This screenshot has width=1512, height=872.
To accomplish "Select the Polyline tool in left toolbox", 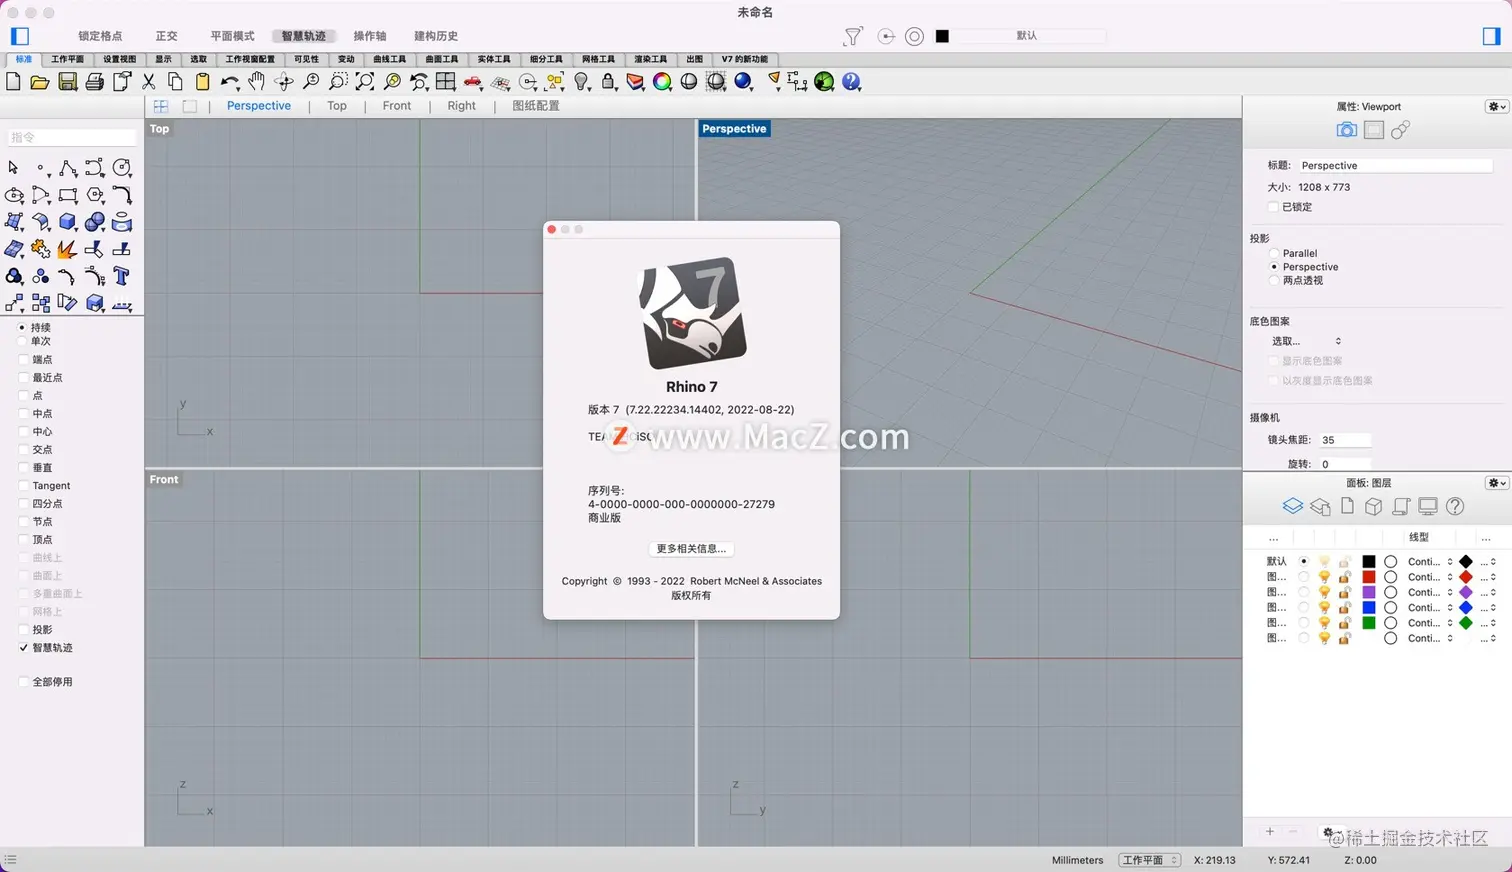I will click(x=68, y=168).
